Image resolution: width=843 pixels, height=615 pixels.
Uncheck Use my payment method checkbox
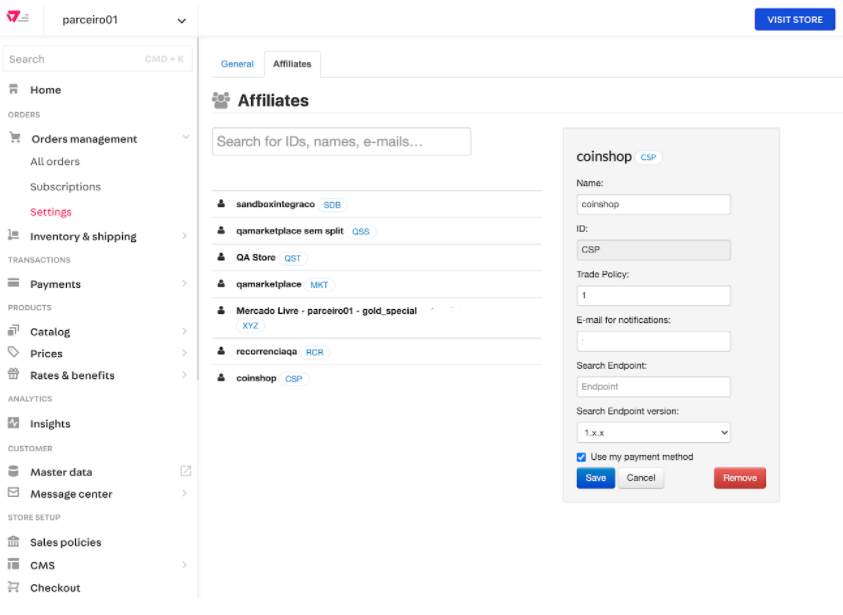[x=582, y=457]
